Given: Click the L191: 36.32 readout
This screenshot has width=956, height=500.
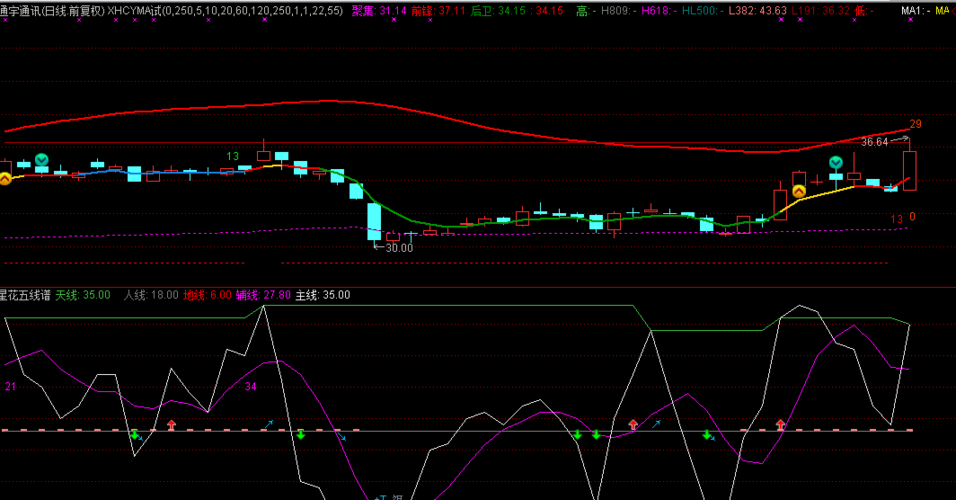Looking at the screenshot, I should [x=821, y=10].
